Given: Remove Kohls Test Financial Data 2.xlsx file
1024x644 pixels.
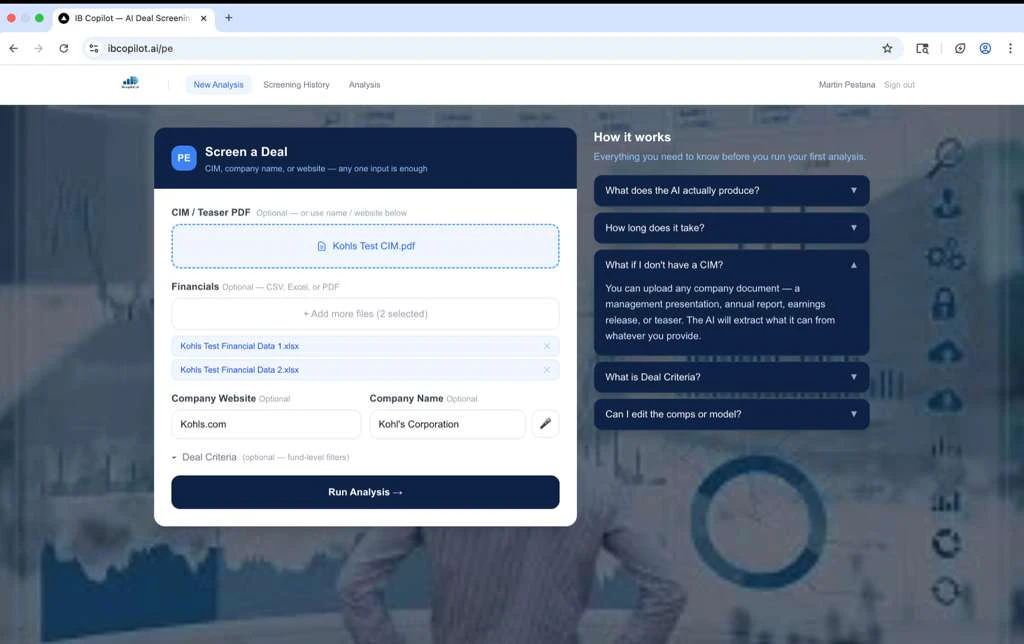Looking at the screenshot, I should 547,370.
